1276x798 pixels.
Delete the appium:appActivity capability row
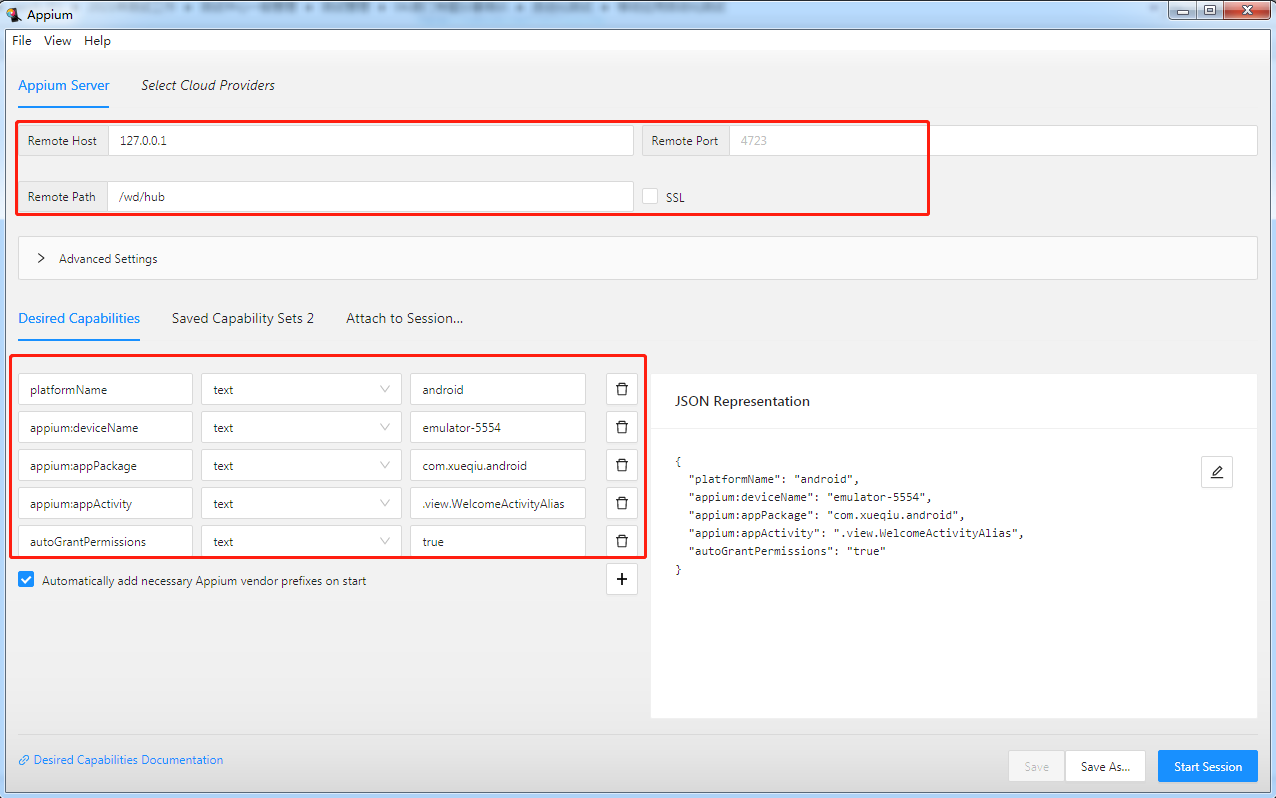click(621, 503)
